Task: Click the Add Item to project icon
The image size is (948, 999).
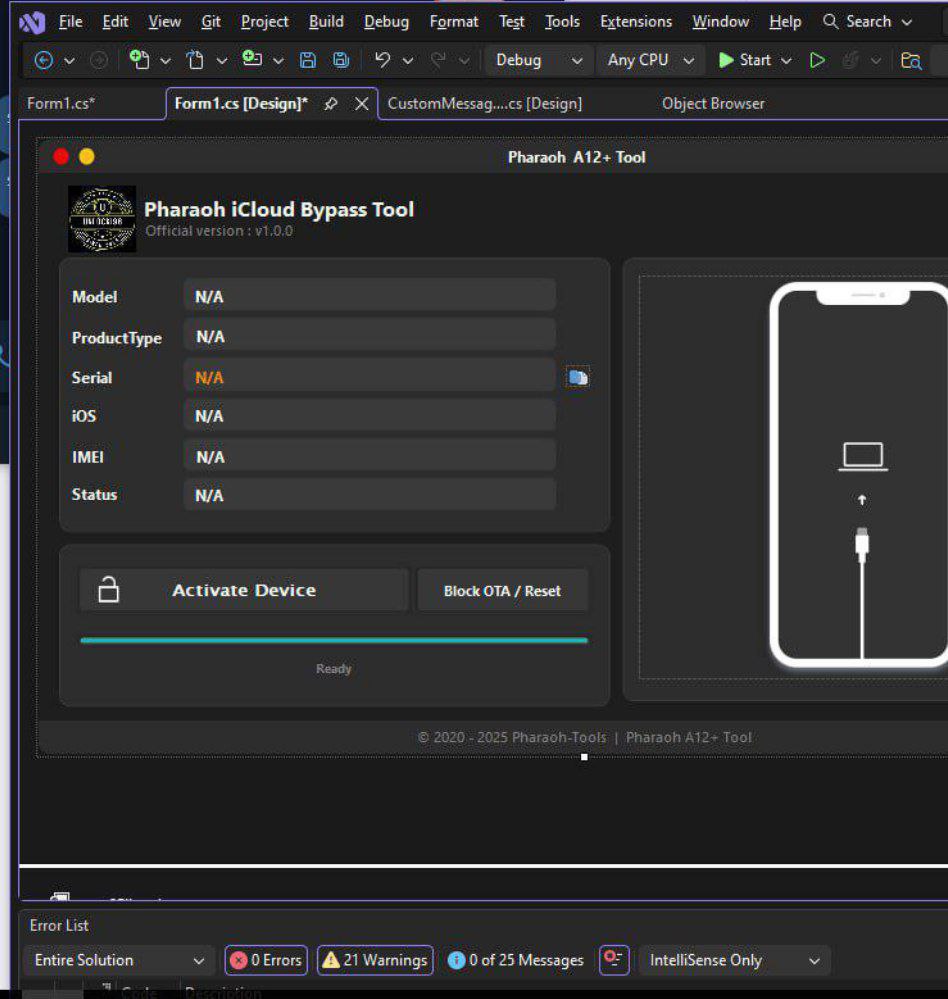Action: click(x=252, y=59)
